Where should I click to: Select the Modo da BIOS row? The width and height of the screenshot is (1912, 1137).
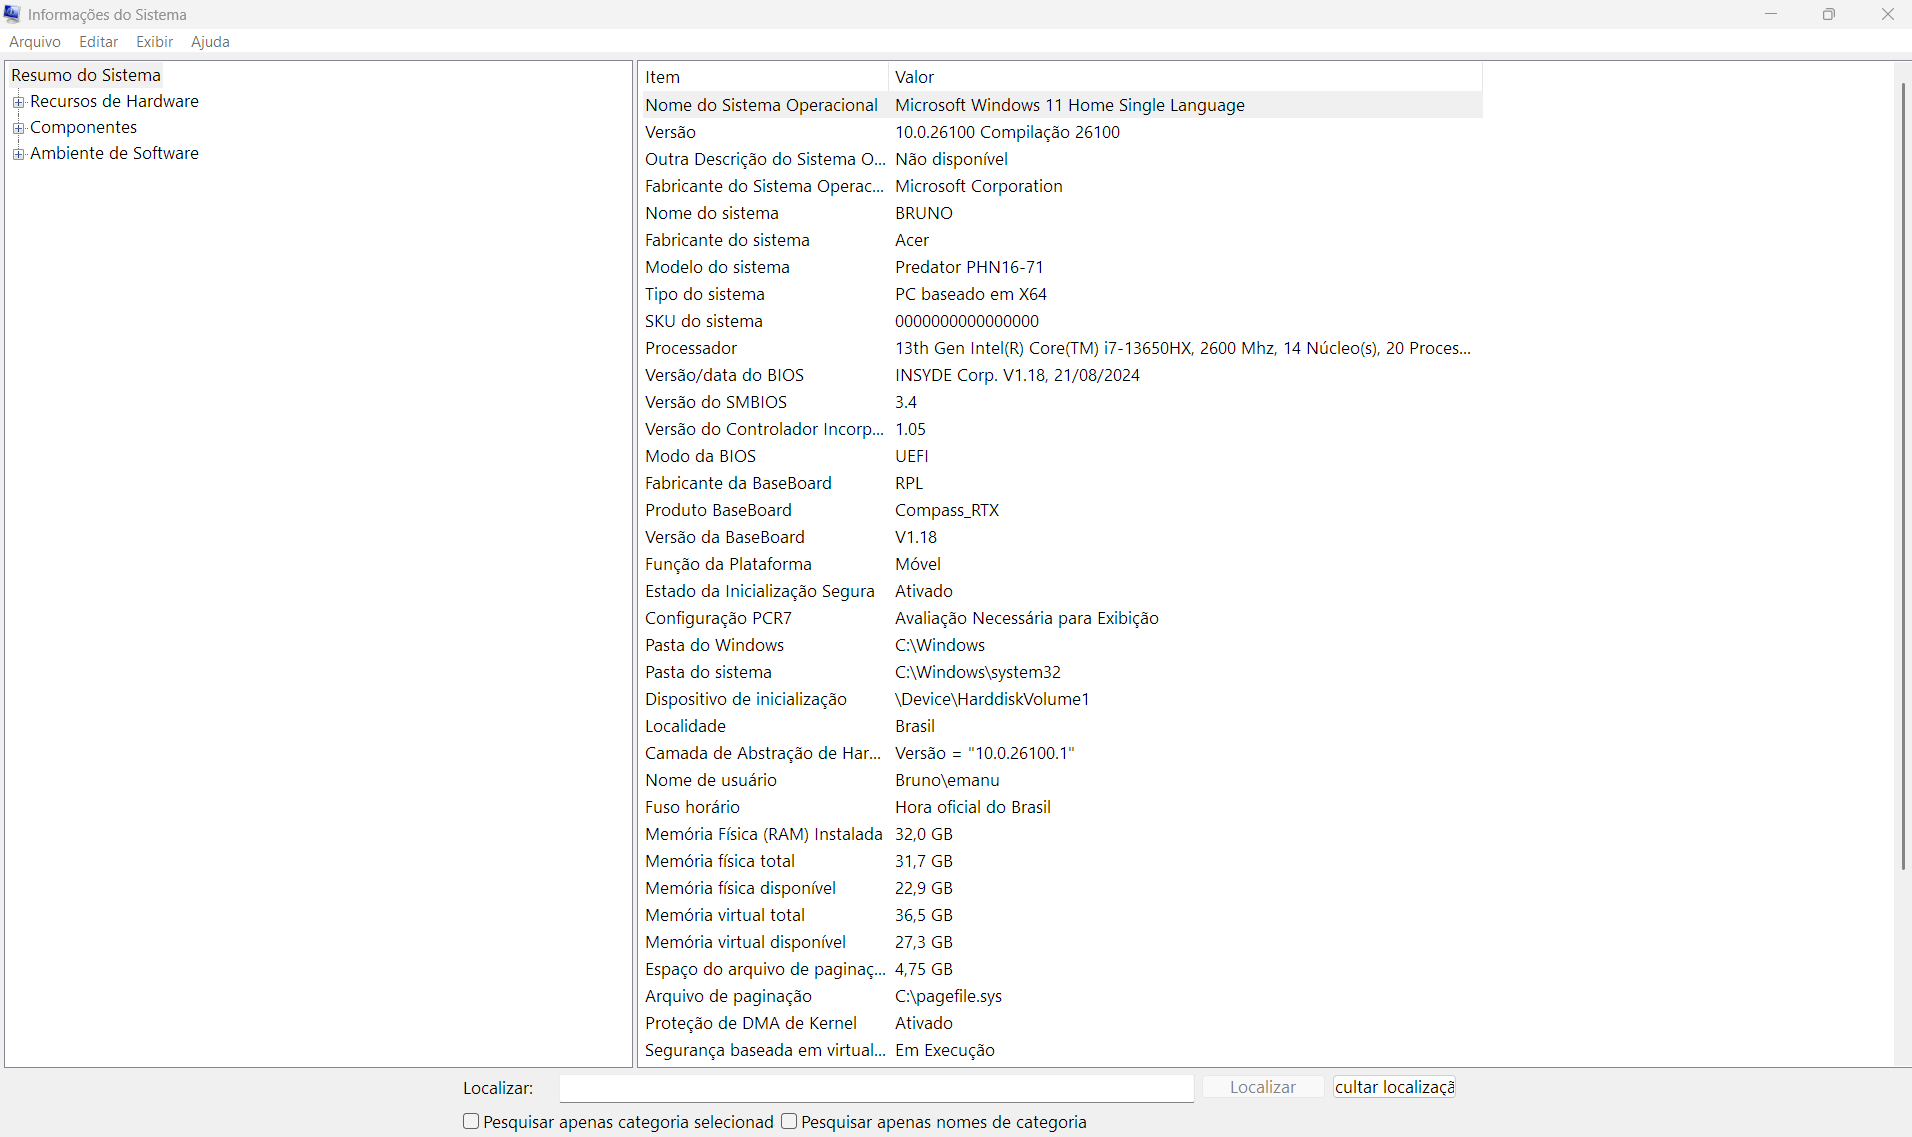pyautogui.click(x=1061, y=456)
